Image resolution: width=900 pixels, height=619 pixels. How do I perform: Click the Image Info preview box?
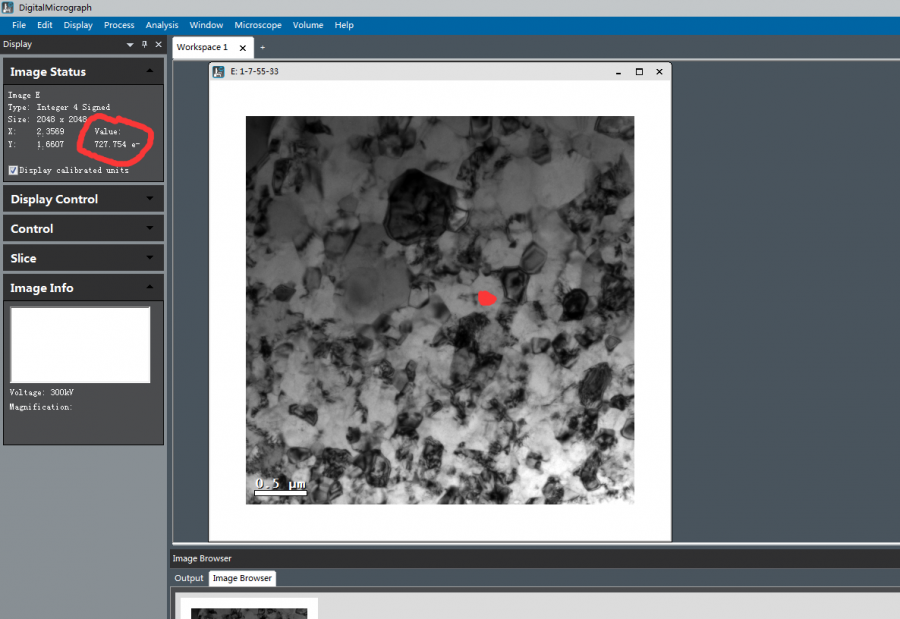tap(80, 345)
